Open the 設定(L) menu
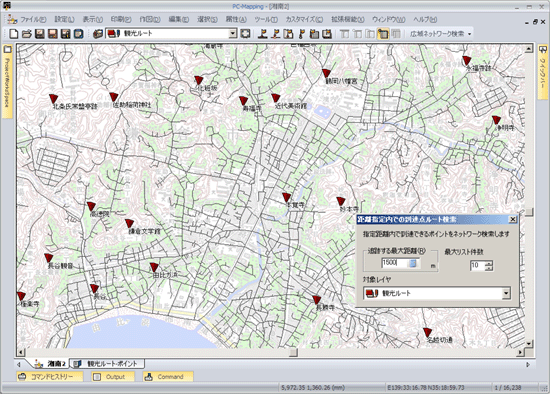 click(x=64, y=19)
